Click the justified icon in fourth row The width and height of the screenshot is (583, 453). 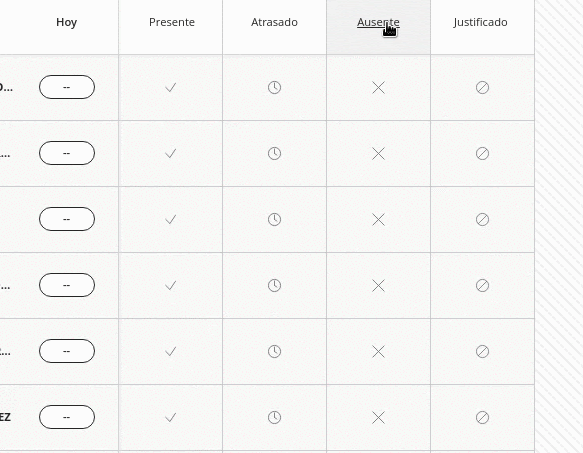(x=482, y=285)
